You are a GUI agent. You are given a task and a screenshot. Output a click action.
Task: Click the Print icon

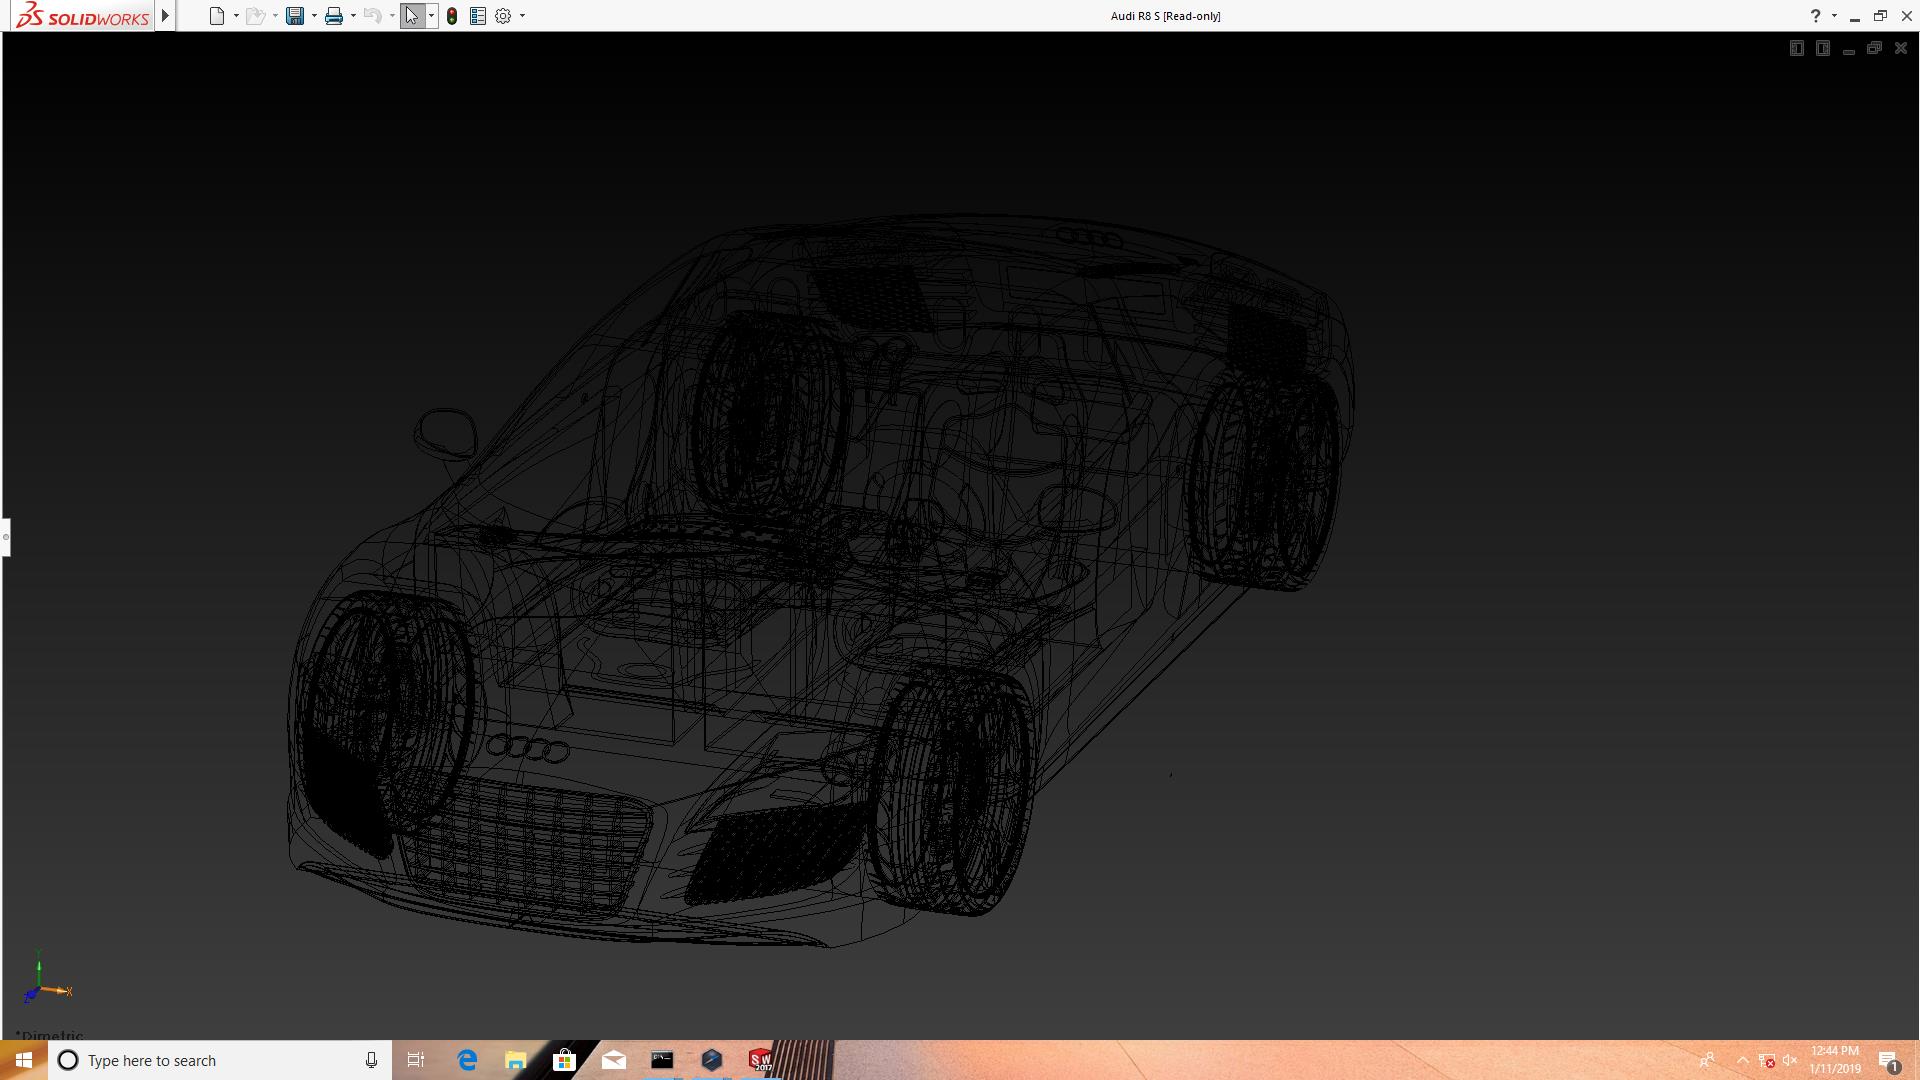334,16
